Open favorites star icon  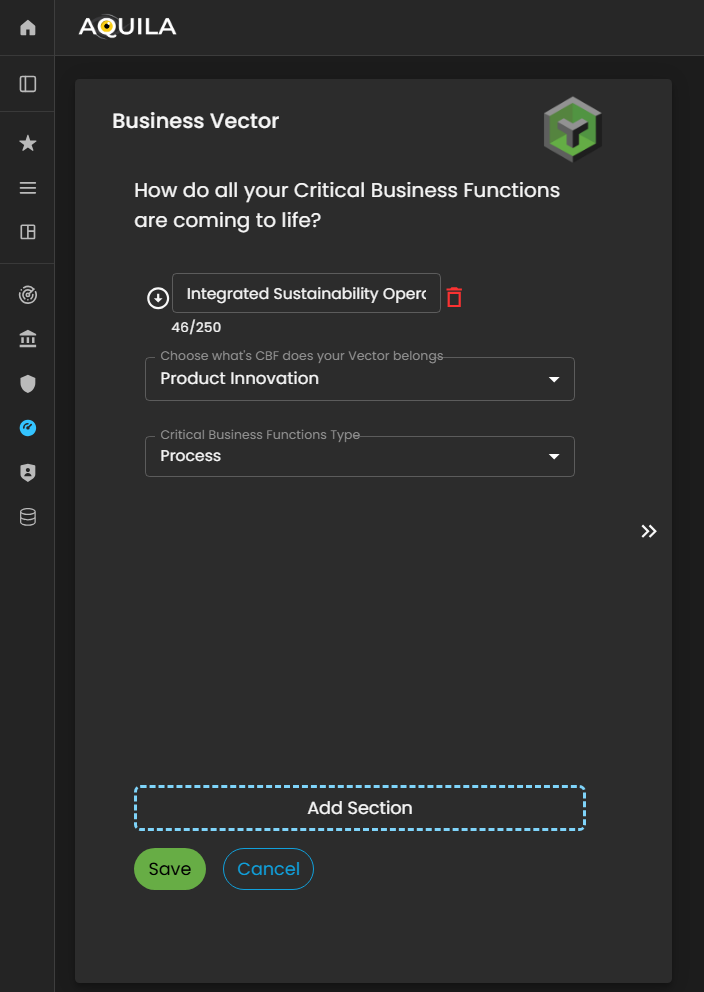point(28,144)
